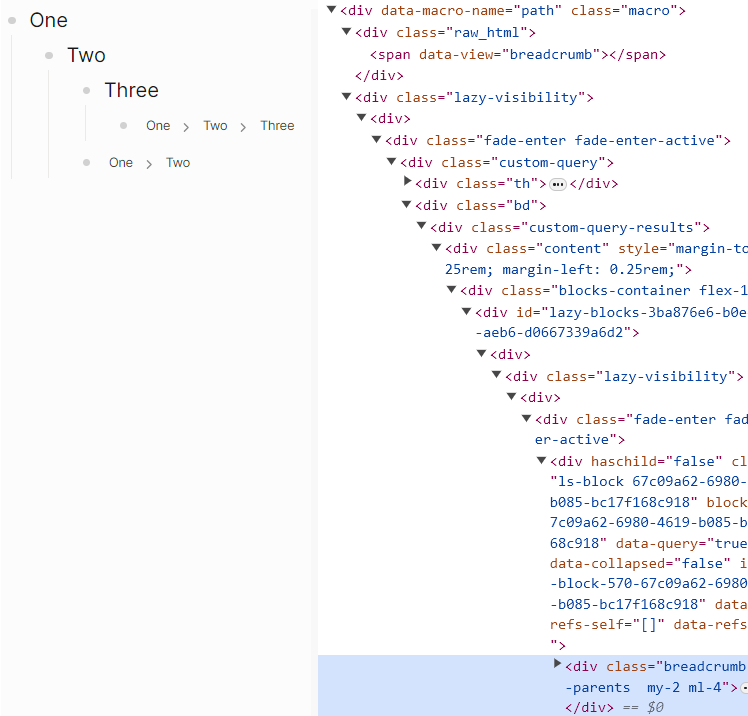Collapse the blocks-container div node

451,290
